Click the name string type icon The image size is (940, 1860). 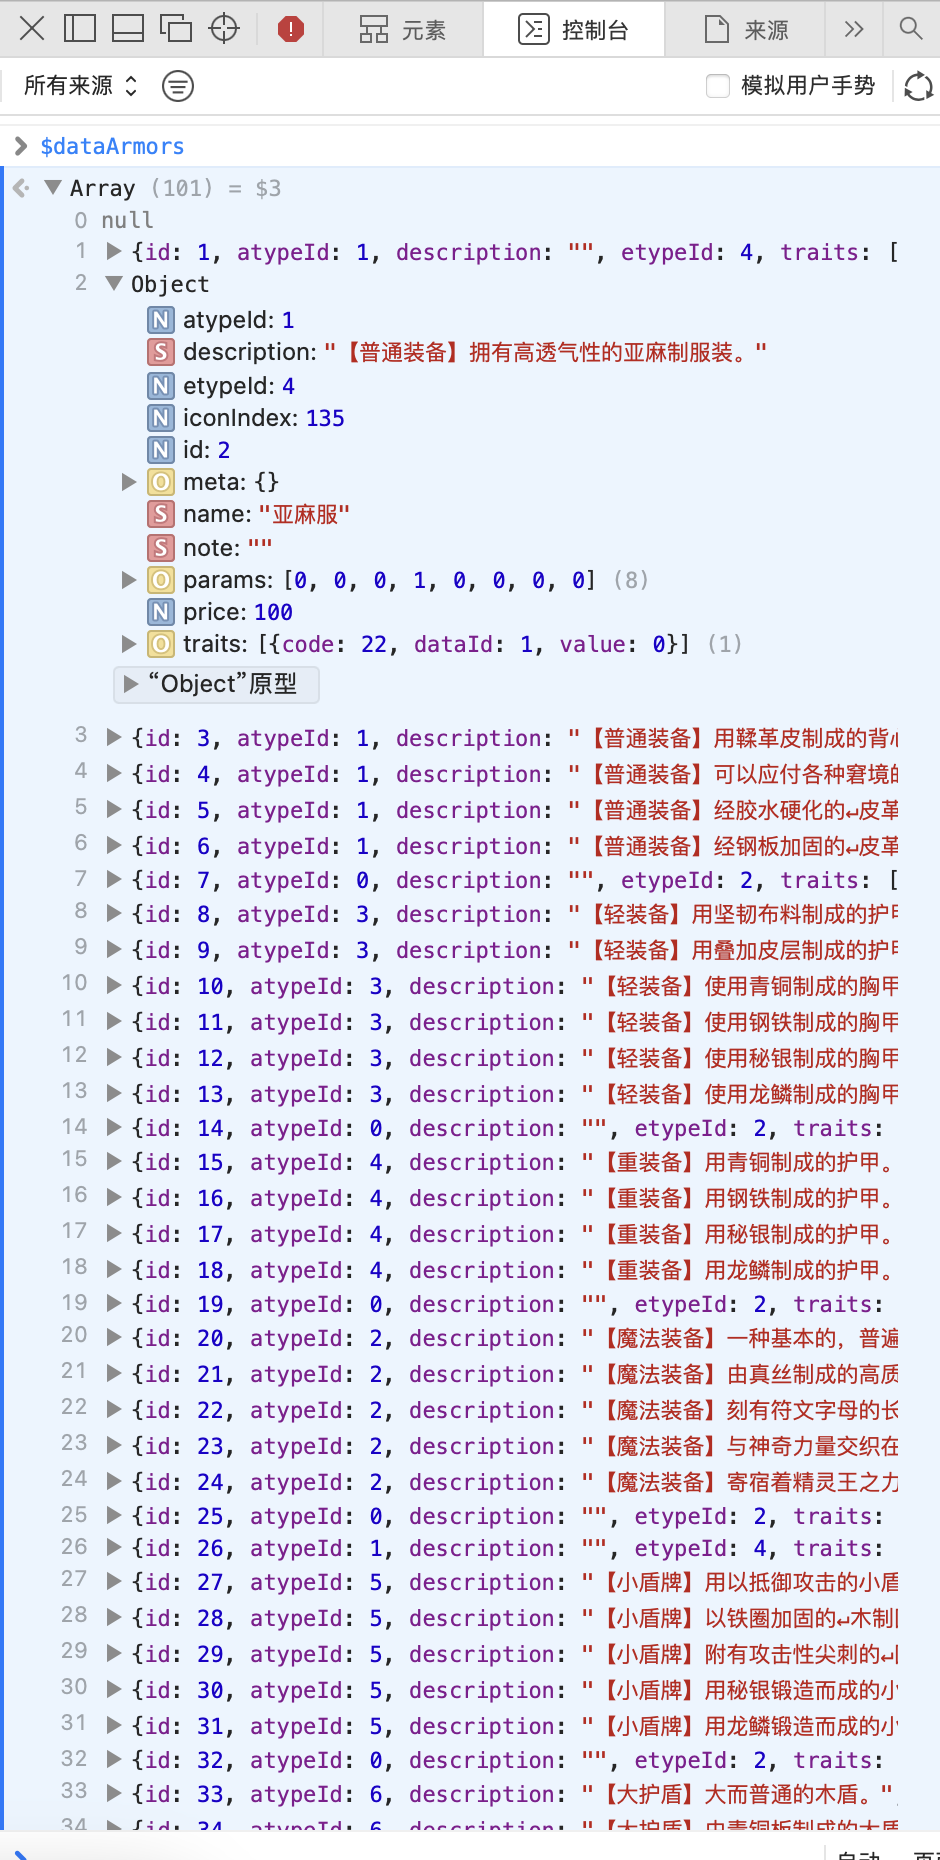point(161,514)
